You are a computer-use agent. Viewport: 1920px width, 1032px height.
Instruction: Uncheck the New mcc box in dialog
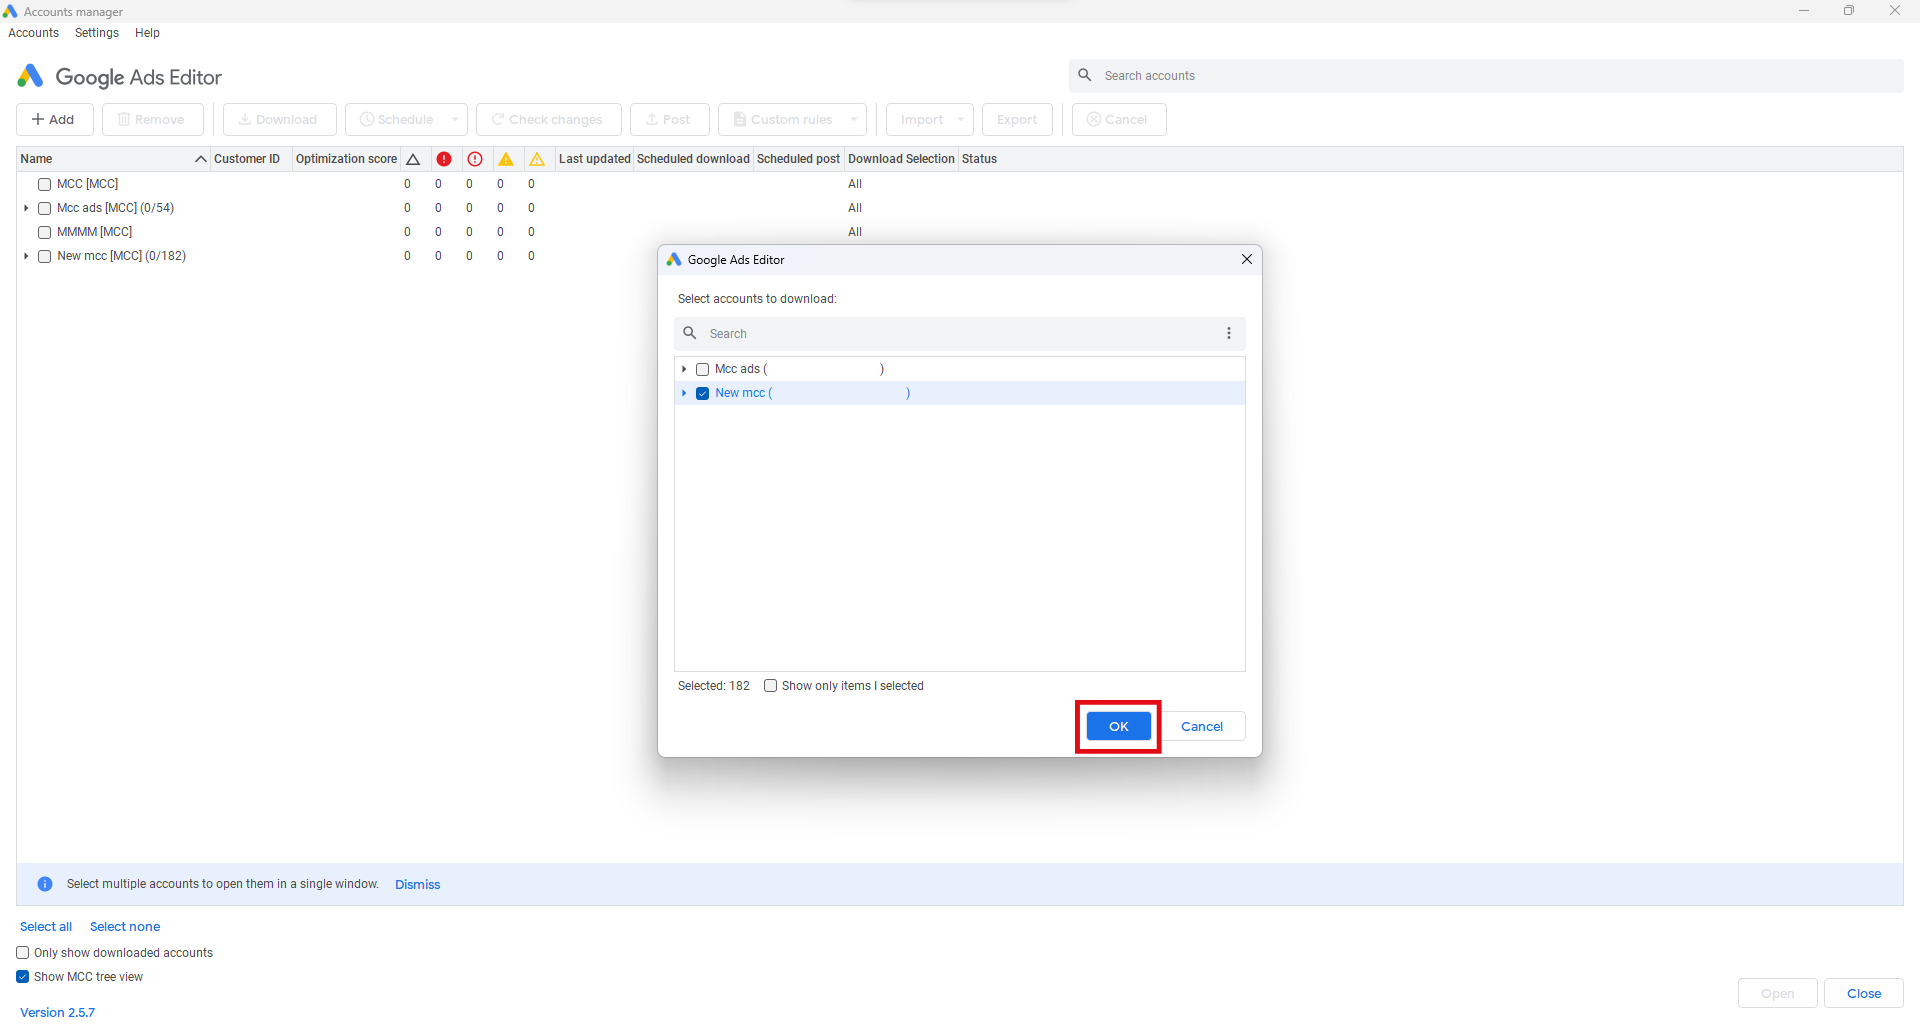702,393
